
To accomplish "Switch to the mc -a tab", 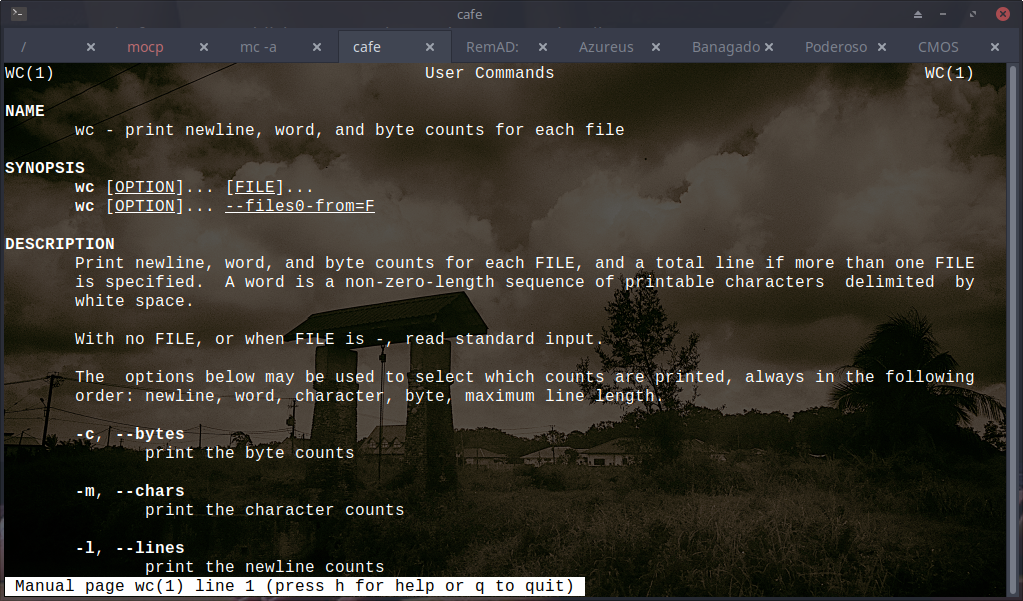I will [x=258, y=47].
